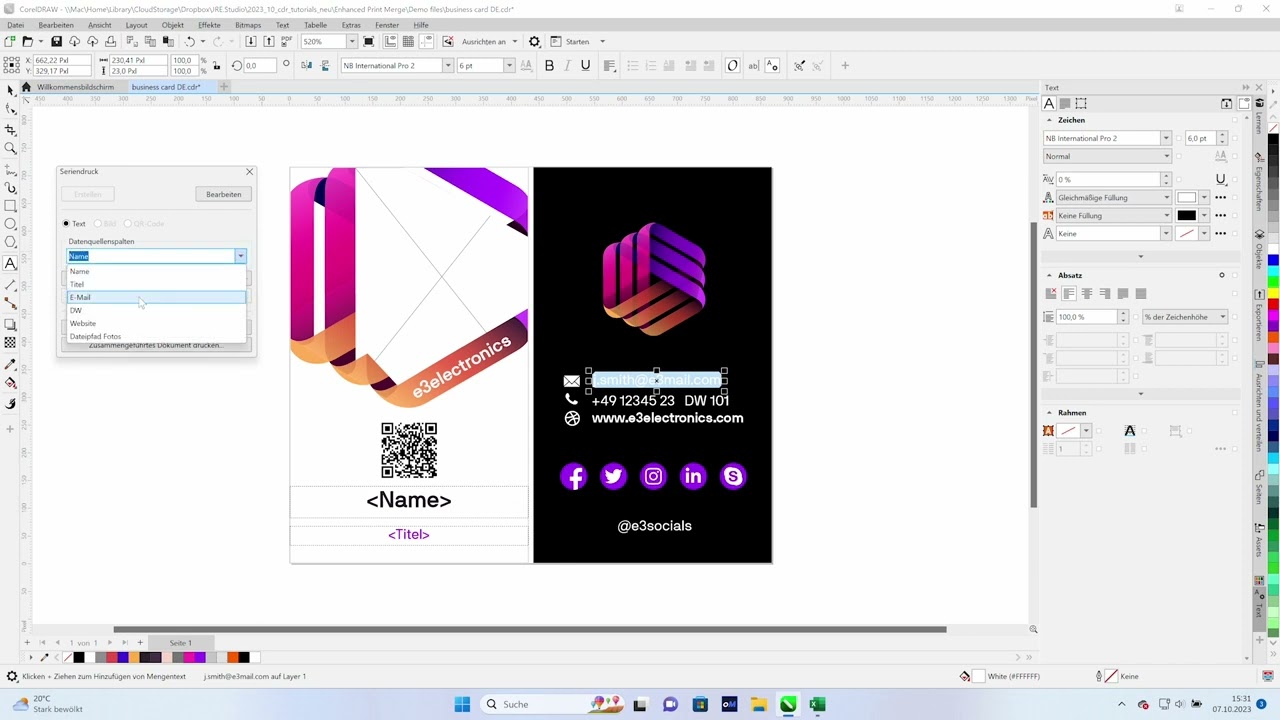This screenshot has width=1280, height=720.
Task: Choose Website in the dropdown list
Action: pyautogui.click(x=156, y=323)
